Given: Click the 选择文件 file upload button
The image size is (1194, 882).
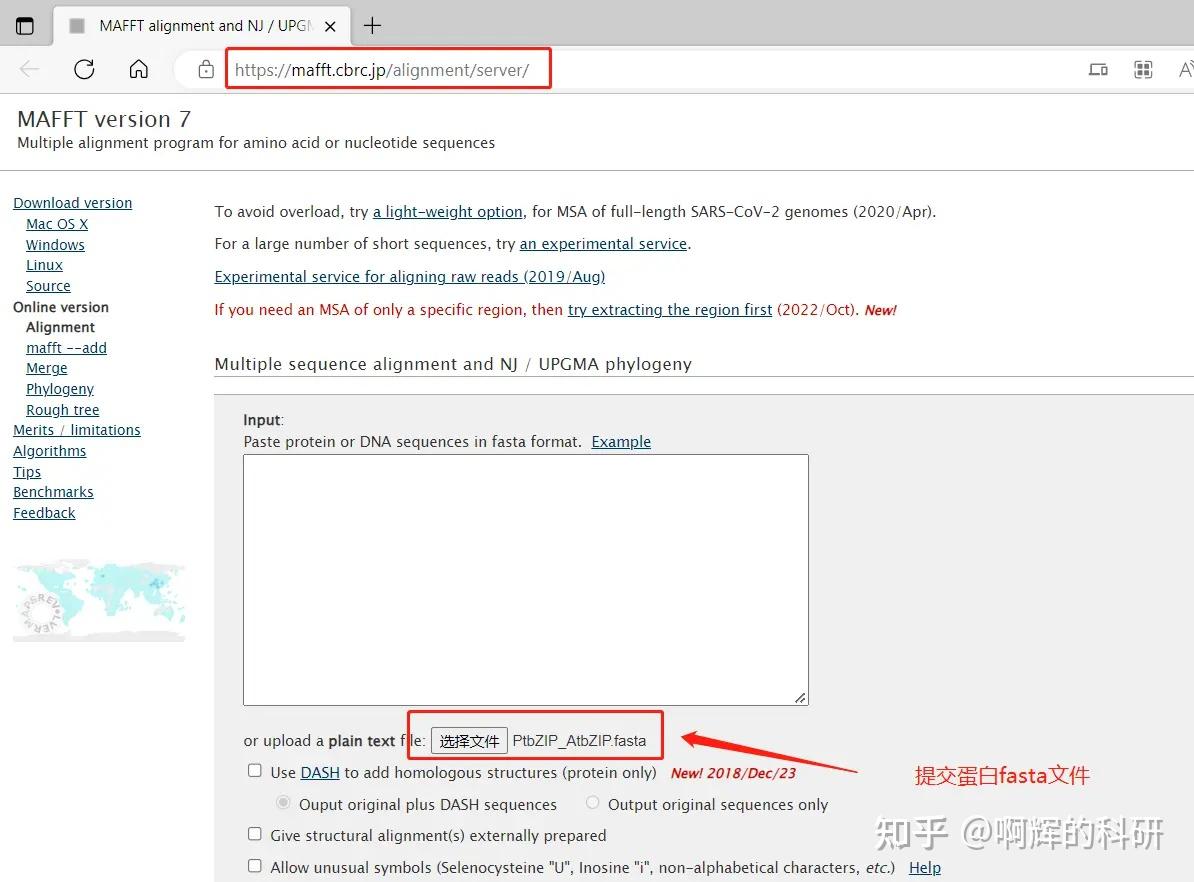Looking at the screenshot, I should (469, 740).
